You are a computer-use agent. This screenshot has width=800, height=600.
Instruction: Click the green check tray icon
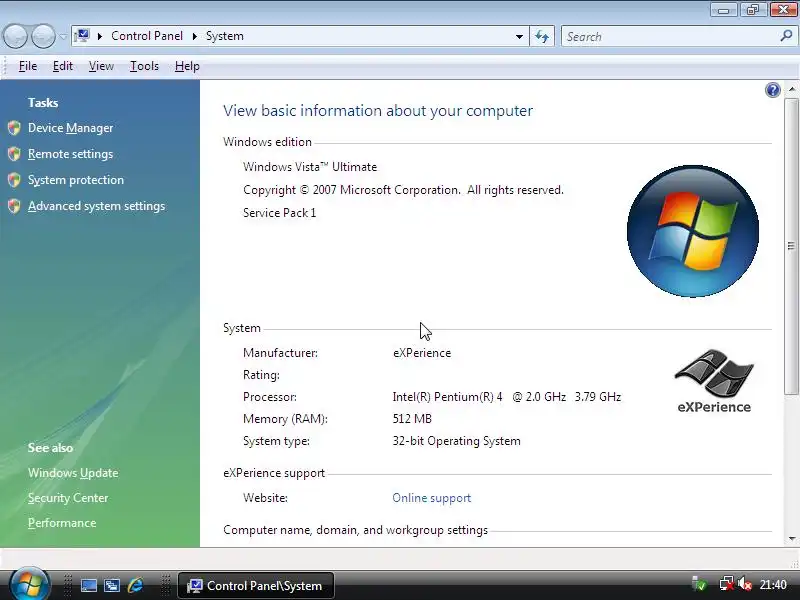(699, 585)
